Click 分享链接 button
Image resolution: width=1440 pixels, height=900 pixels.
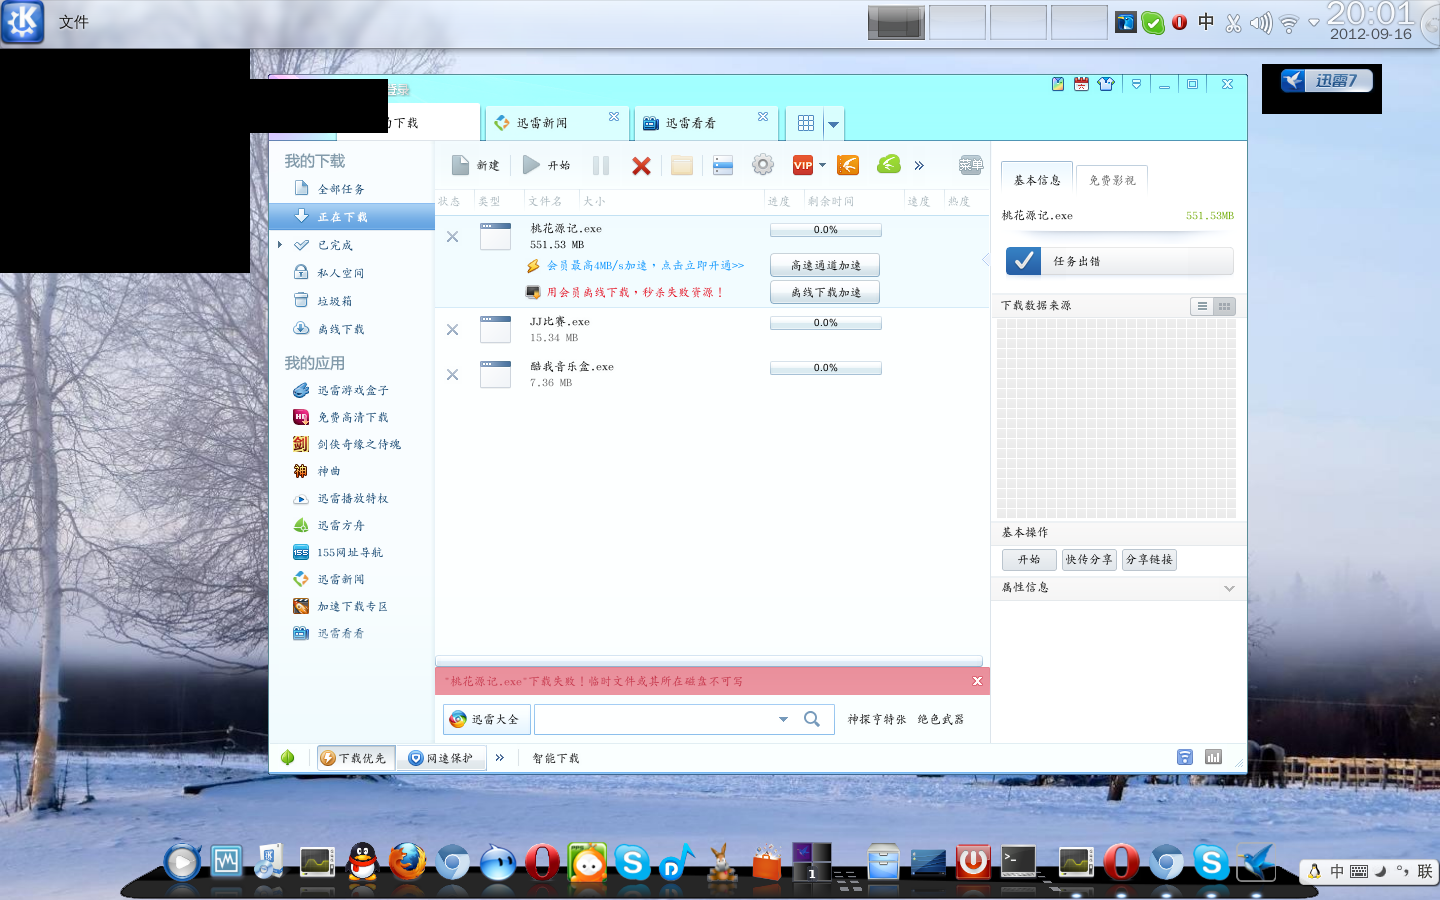1149,559
